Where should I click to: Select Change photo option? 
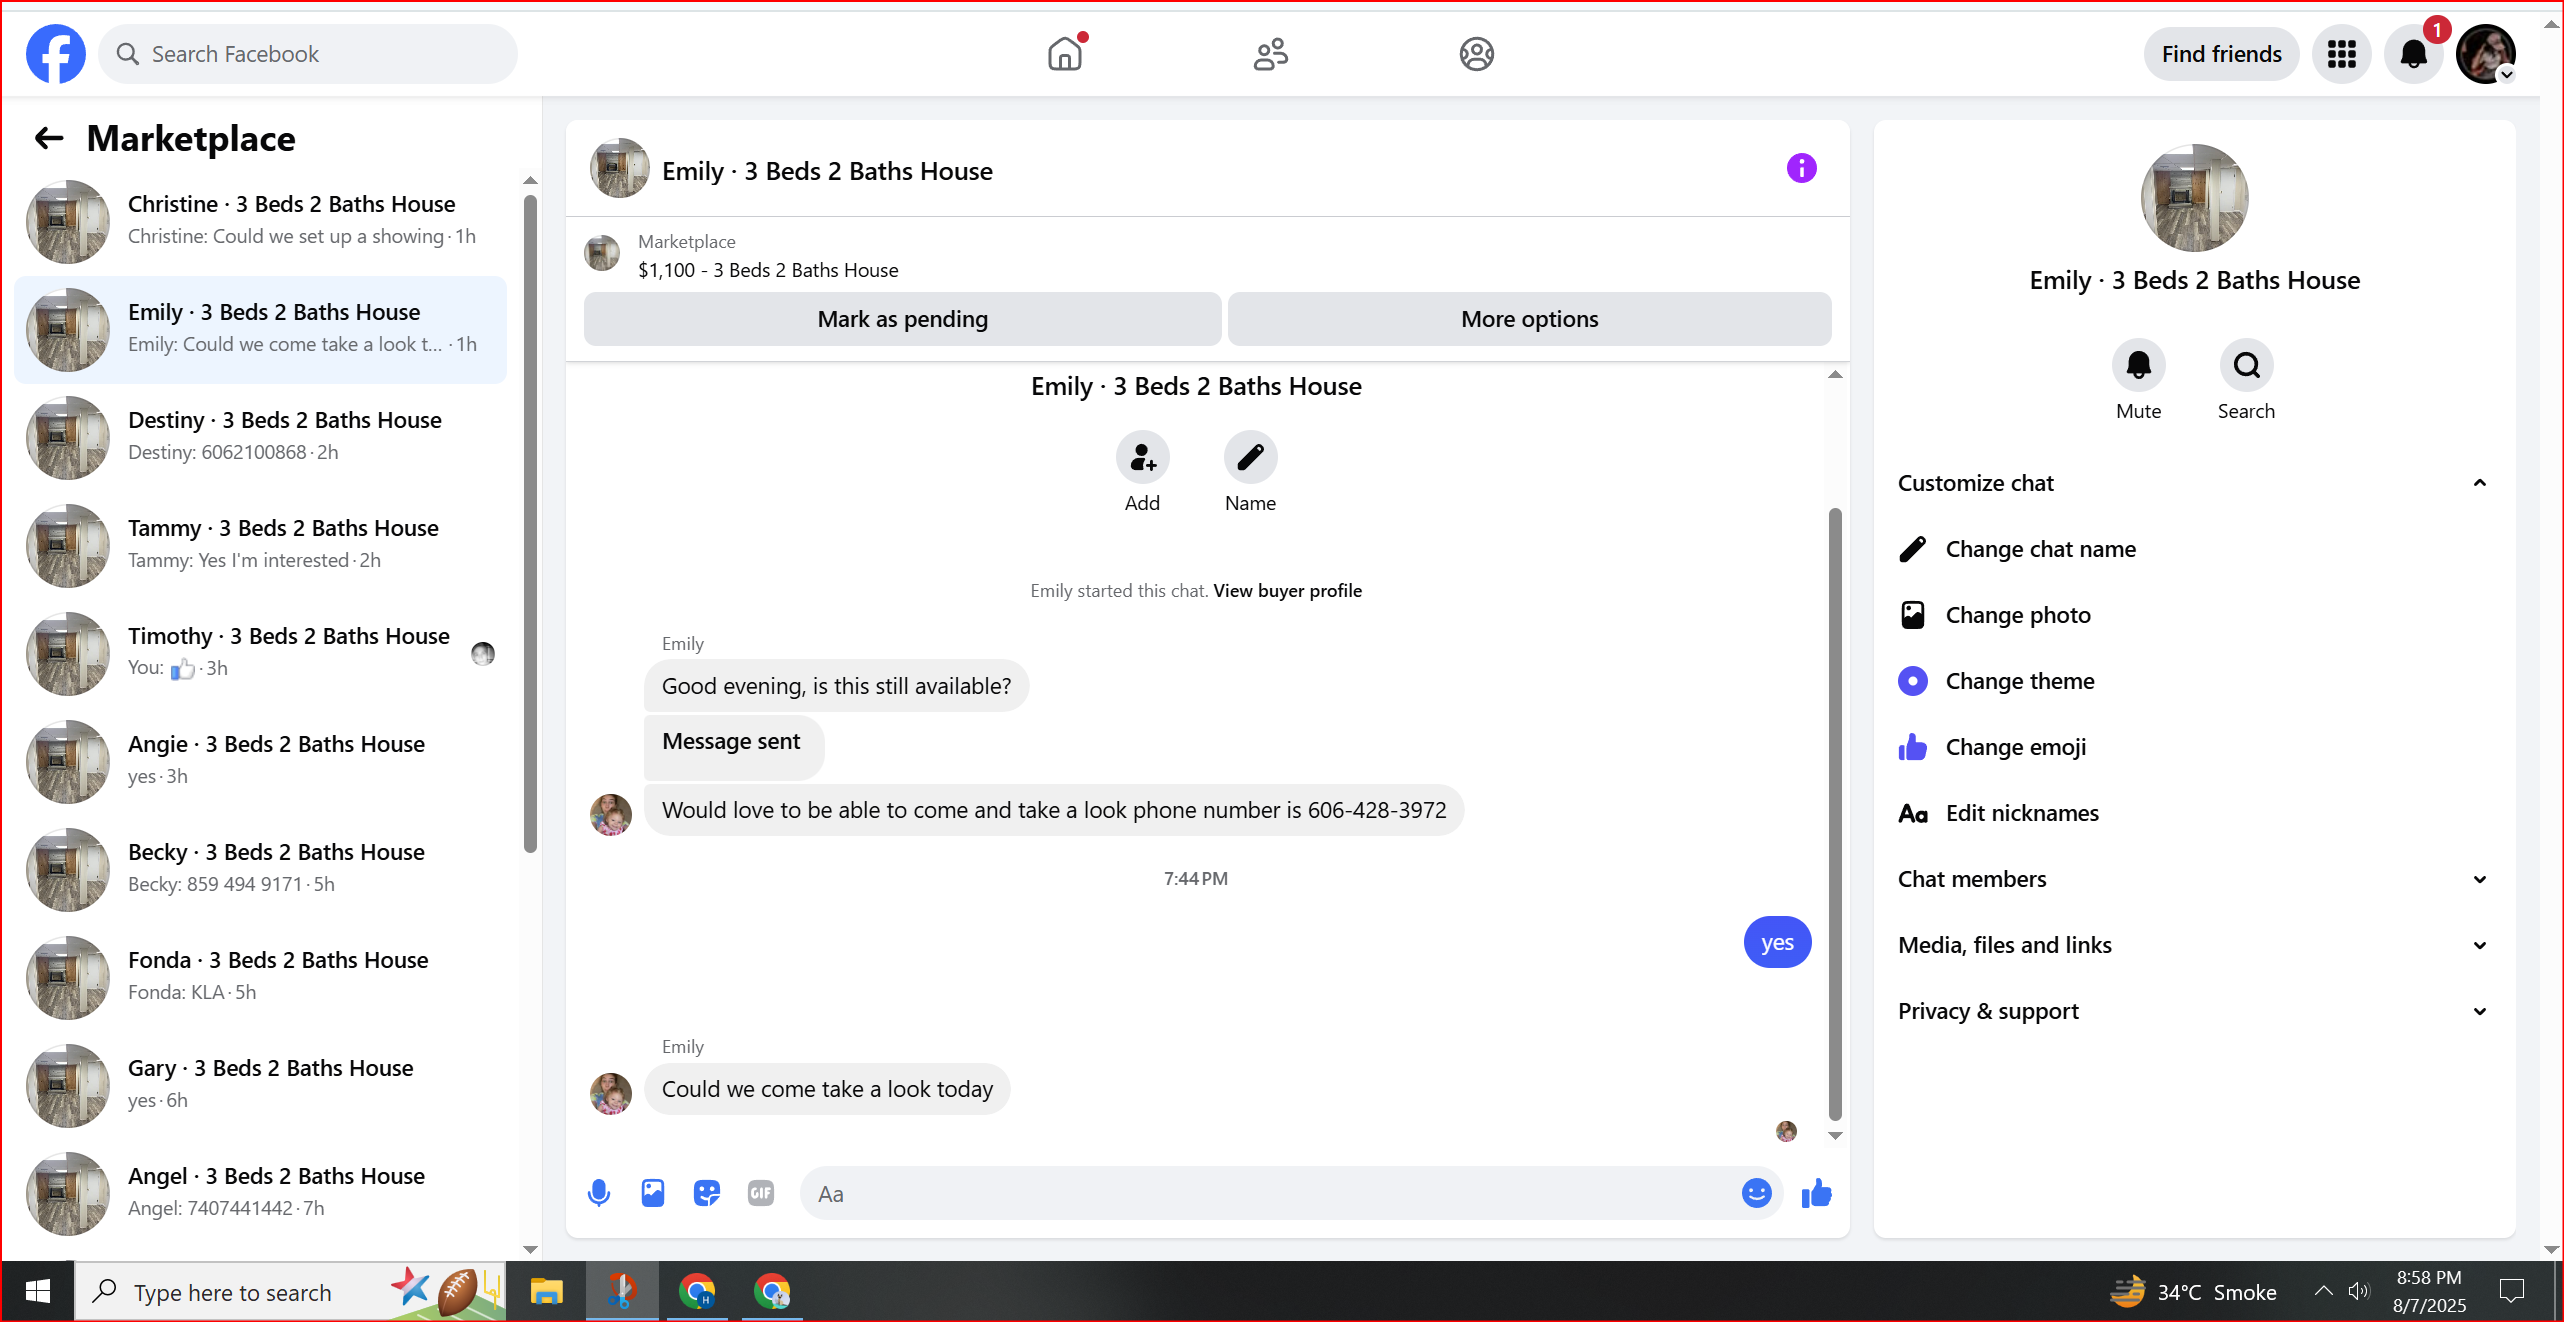(x=2195, y=615)
